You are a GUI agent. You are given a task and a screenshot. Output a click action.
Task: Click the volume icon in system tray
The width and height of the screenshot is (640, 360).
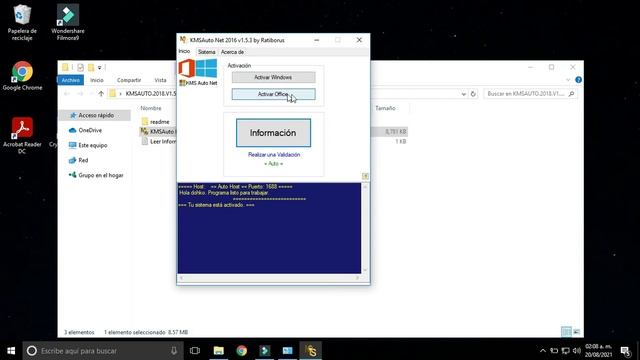576,351
